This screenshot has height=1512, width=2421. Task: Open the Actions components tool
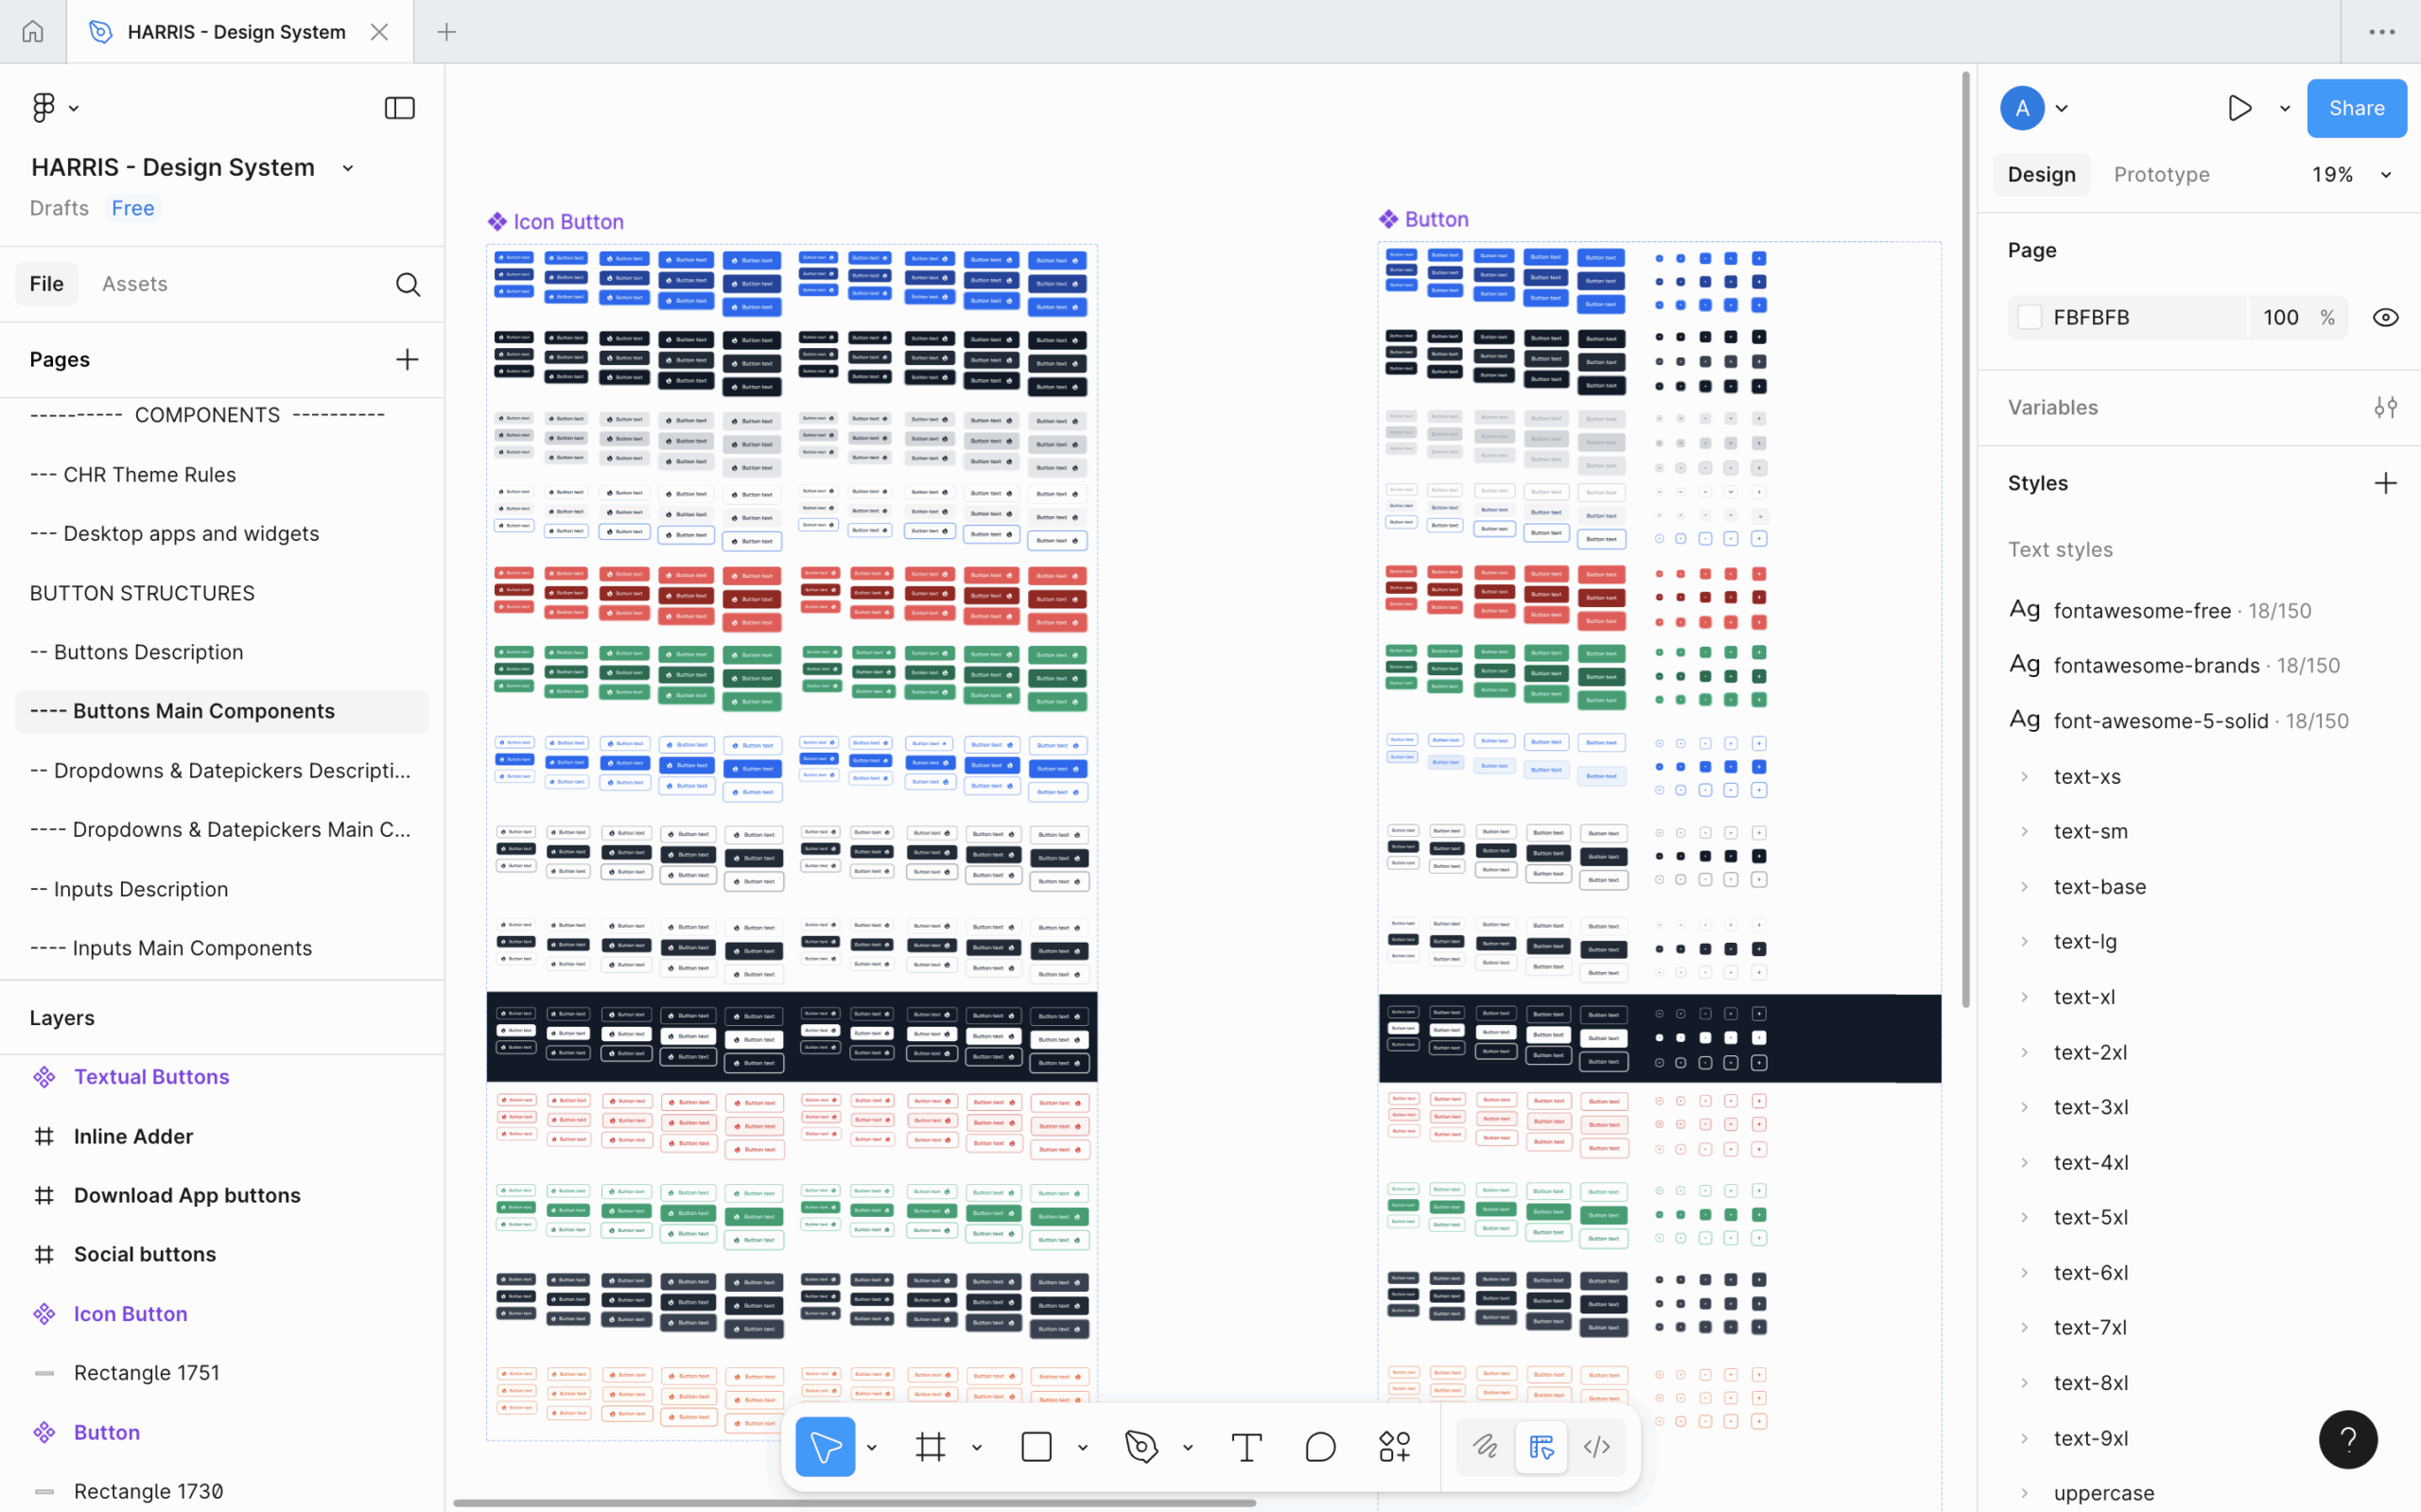(x=1394, y=1447)
